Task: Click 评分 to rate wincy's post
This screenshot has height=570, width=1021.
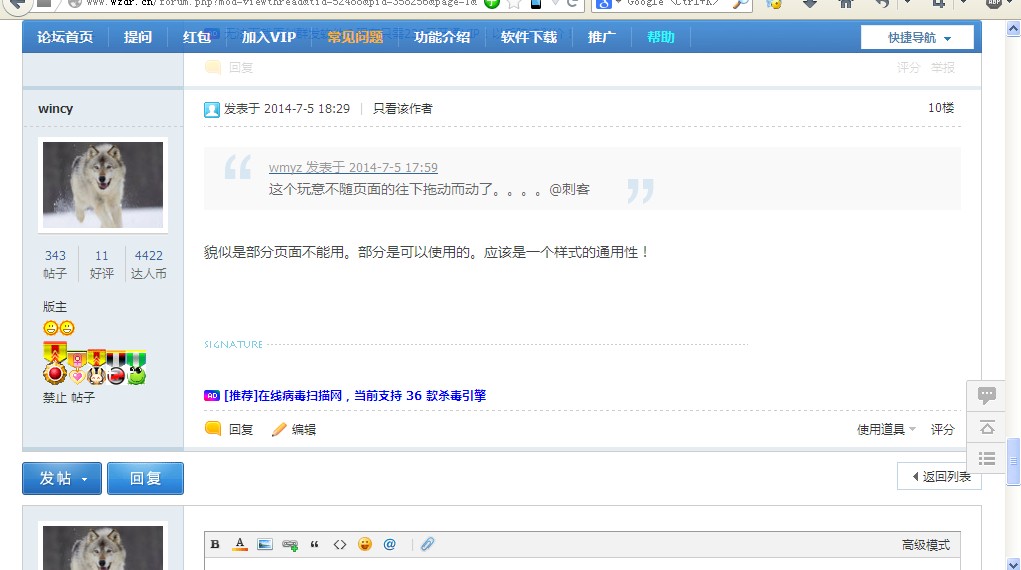Action: (942, 429)
